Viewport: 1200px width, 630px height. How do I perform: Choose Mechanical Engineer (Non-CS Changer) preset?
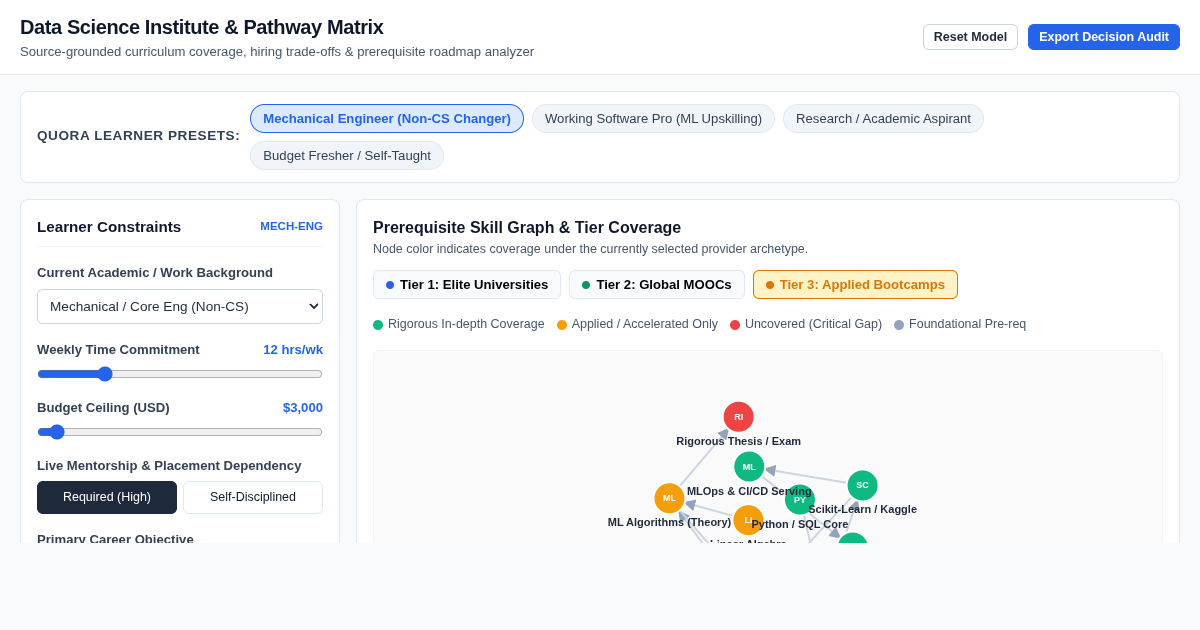pyautogui.click(x=387, y=119)
